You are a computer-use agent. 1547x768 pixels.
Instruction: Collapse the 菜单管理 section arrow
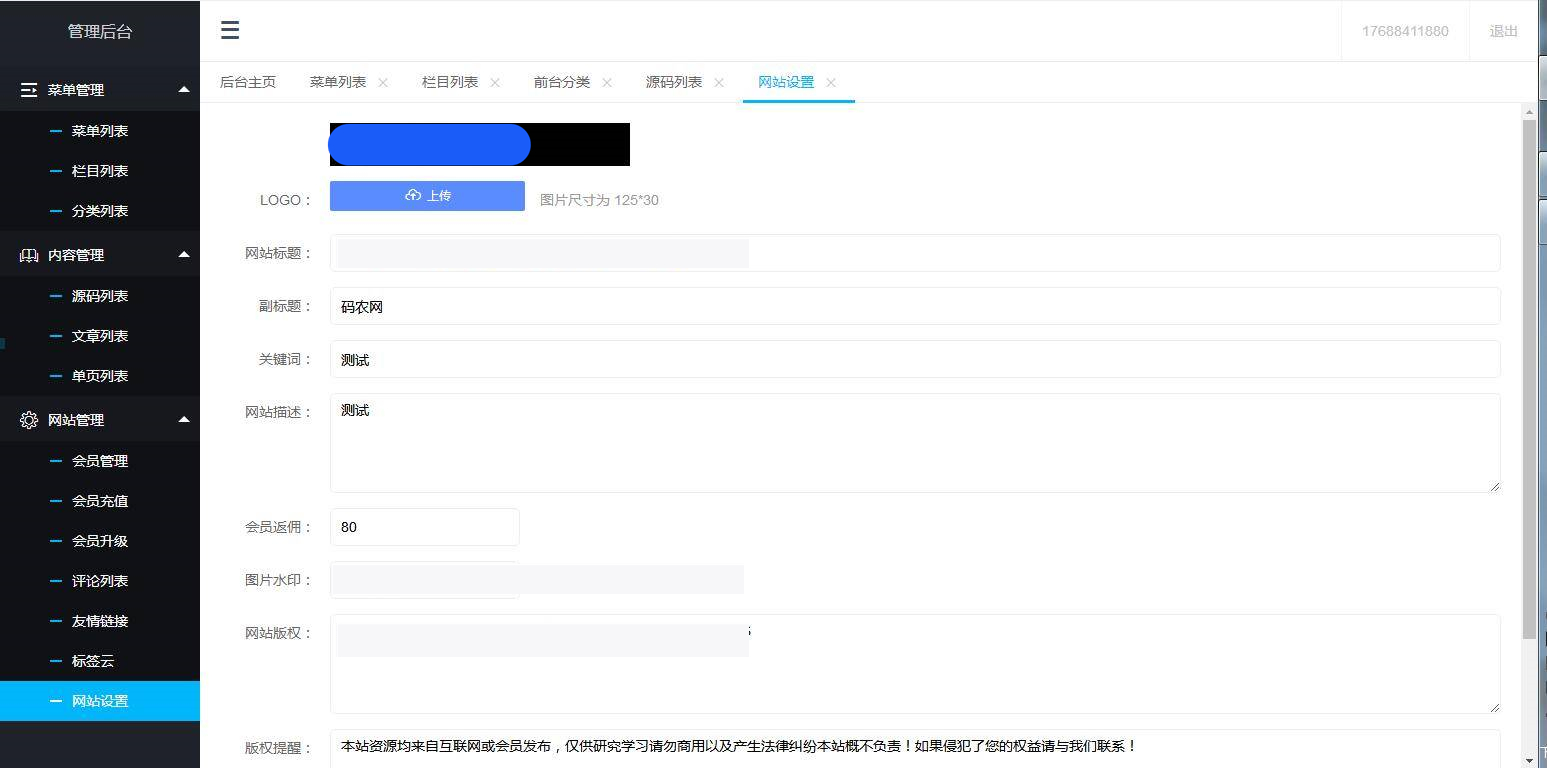tap(184, 89)
